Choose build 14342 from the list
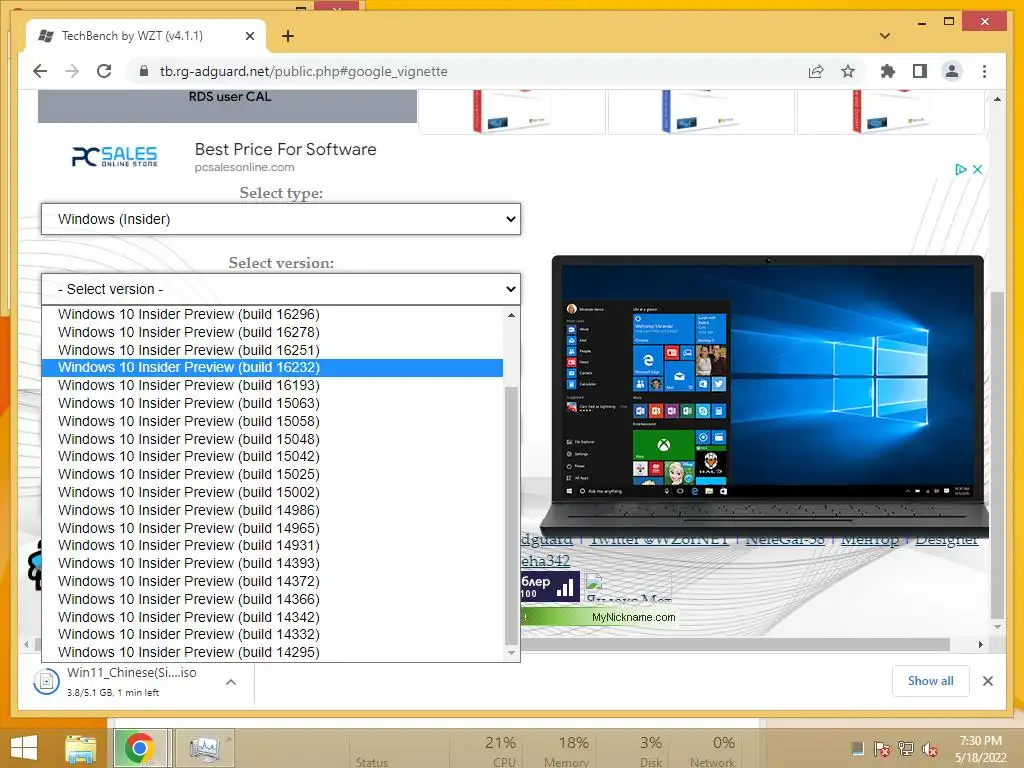Viewport: 1024px width, 768px height. (272, 616)
